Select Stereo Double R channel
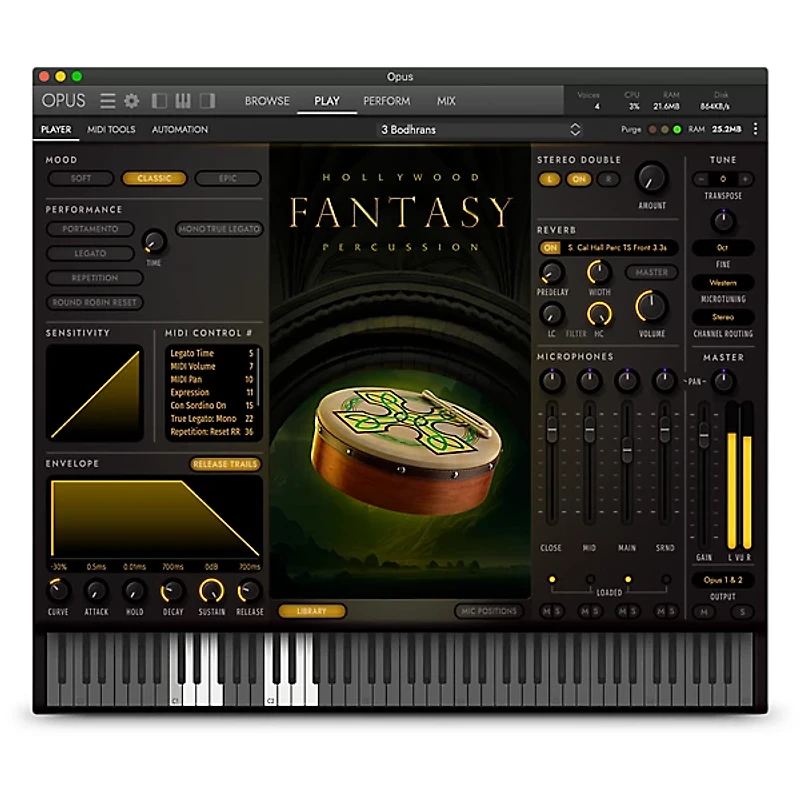Image resolution: width=800 pixels, height=800 pixels. [608, 179]
